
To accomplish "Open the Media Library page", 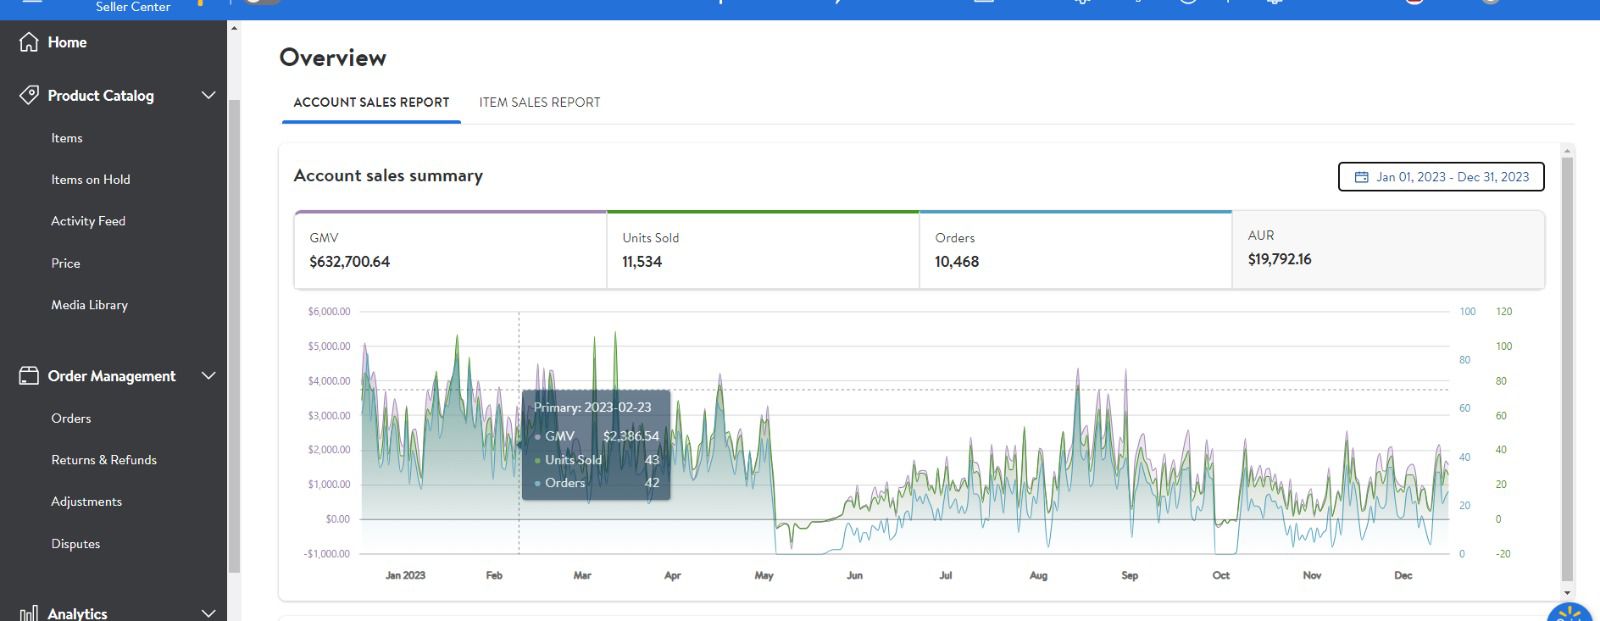I will (x=89, y=305).
